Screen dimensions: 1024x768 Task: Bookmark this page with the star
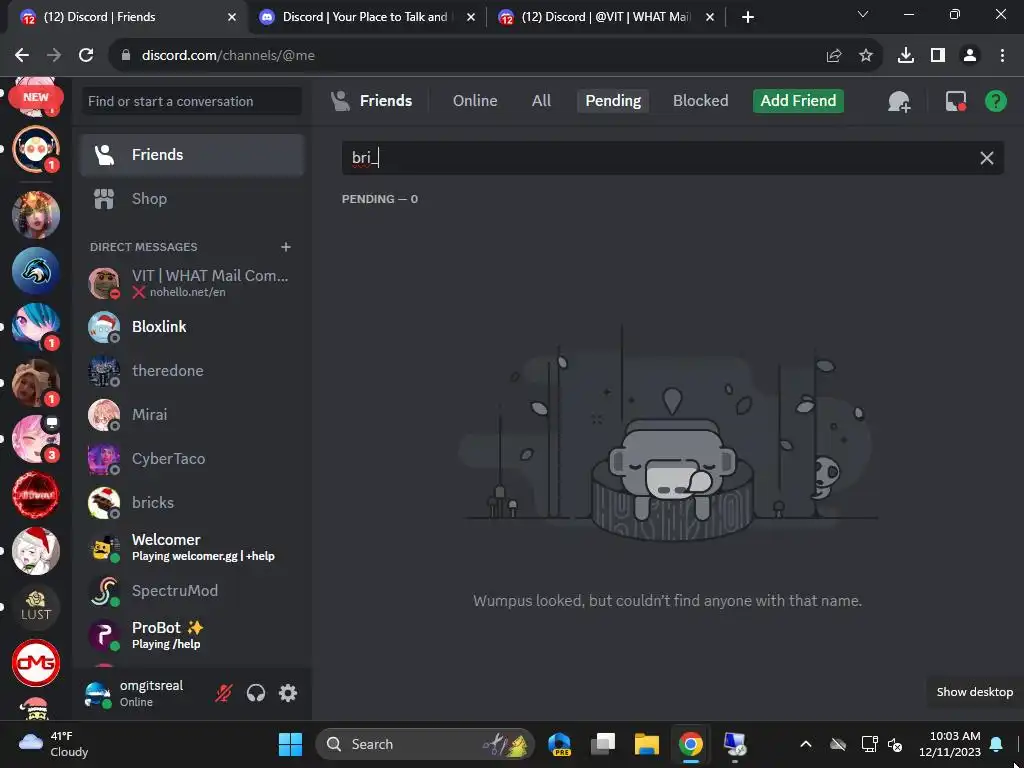coord(865,56)
